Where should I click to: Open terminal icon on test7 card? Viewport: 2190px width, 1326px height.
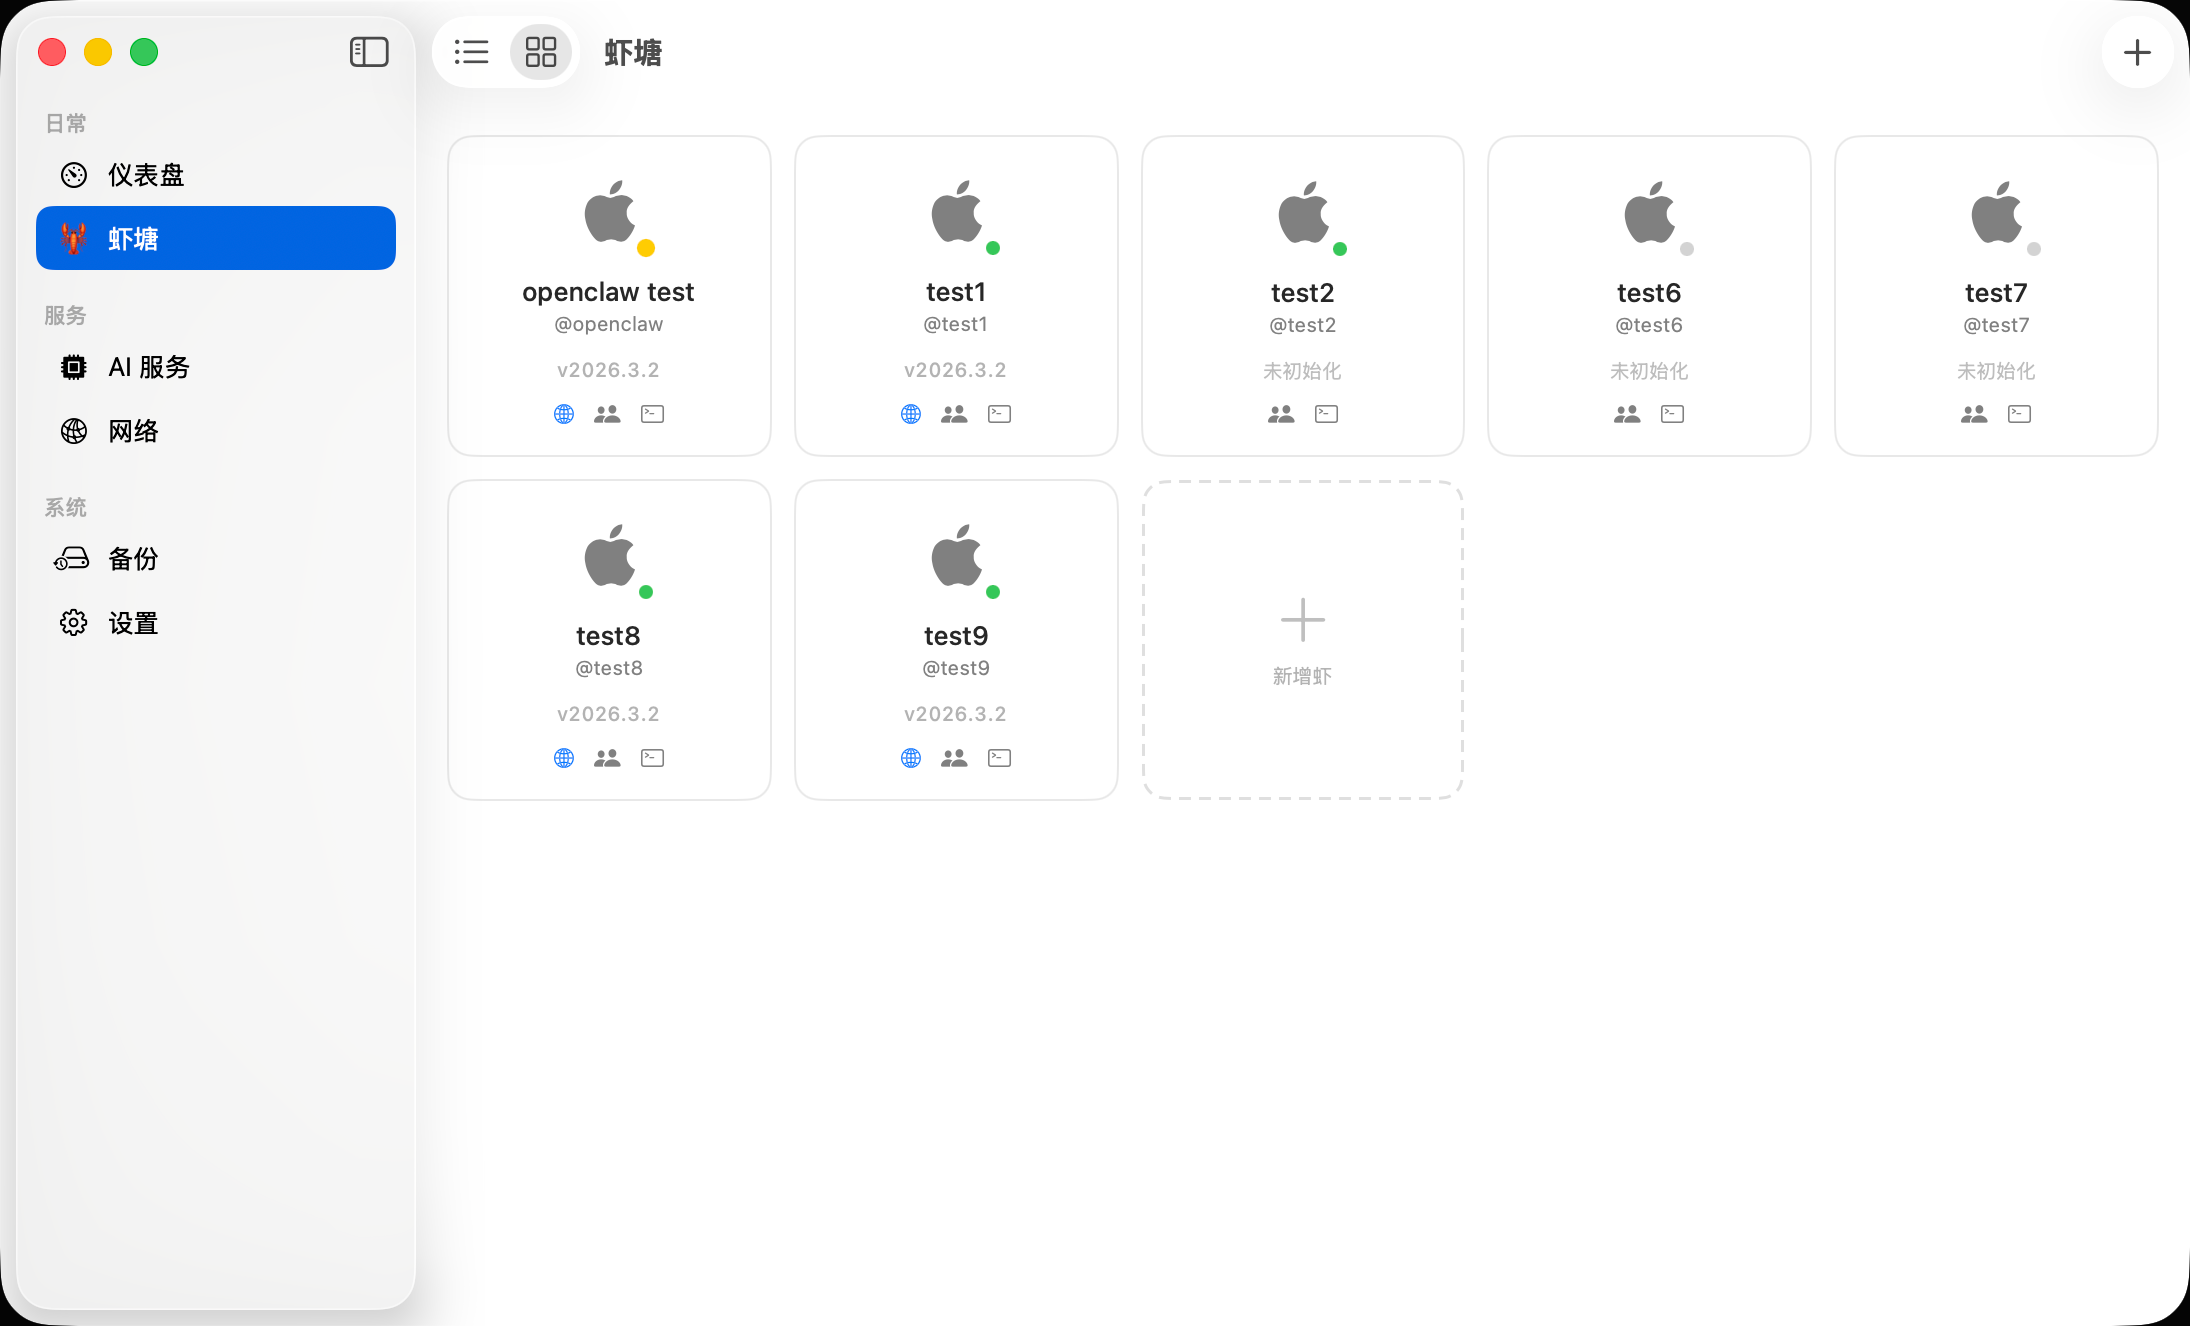tap(2019, 414)
